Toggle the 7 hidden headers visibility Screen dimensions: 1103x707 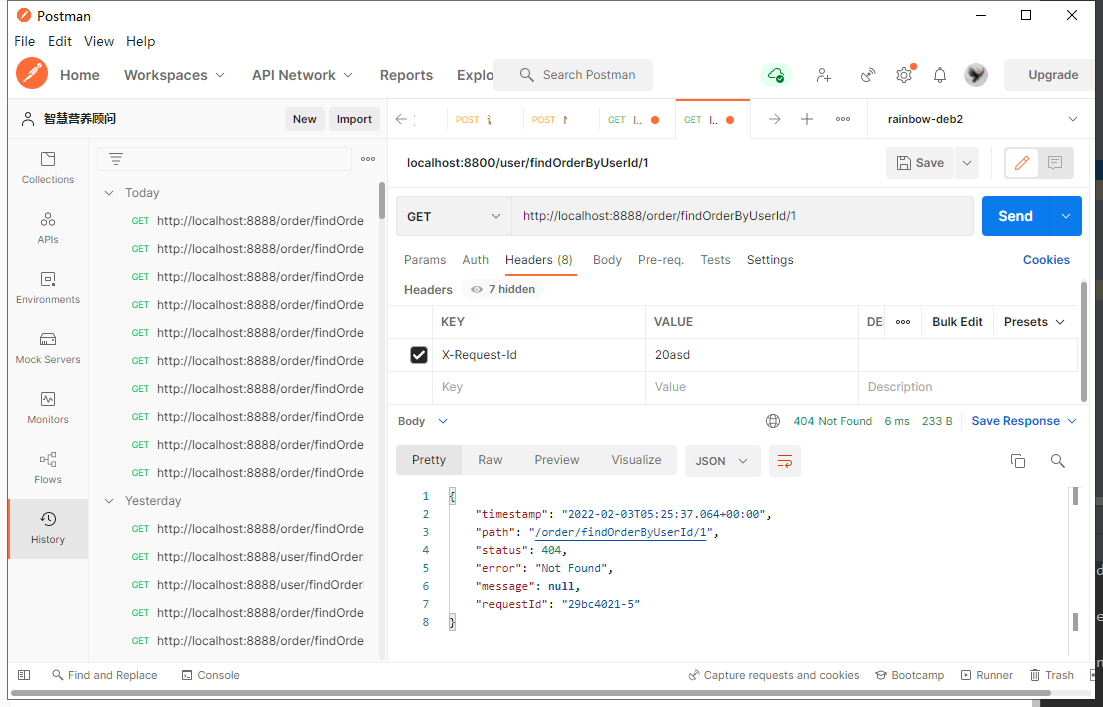(503, 290)
